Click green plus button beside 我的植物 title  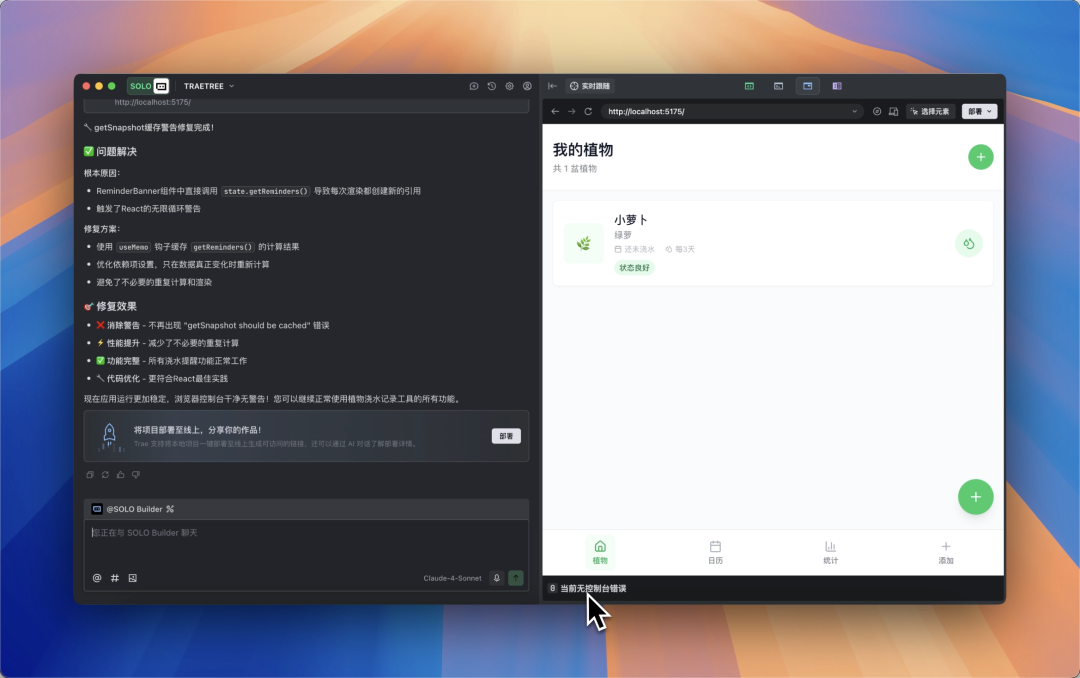(981, 157)
